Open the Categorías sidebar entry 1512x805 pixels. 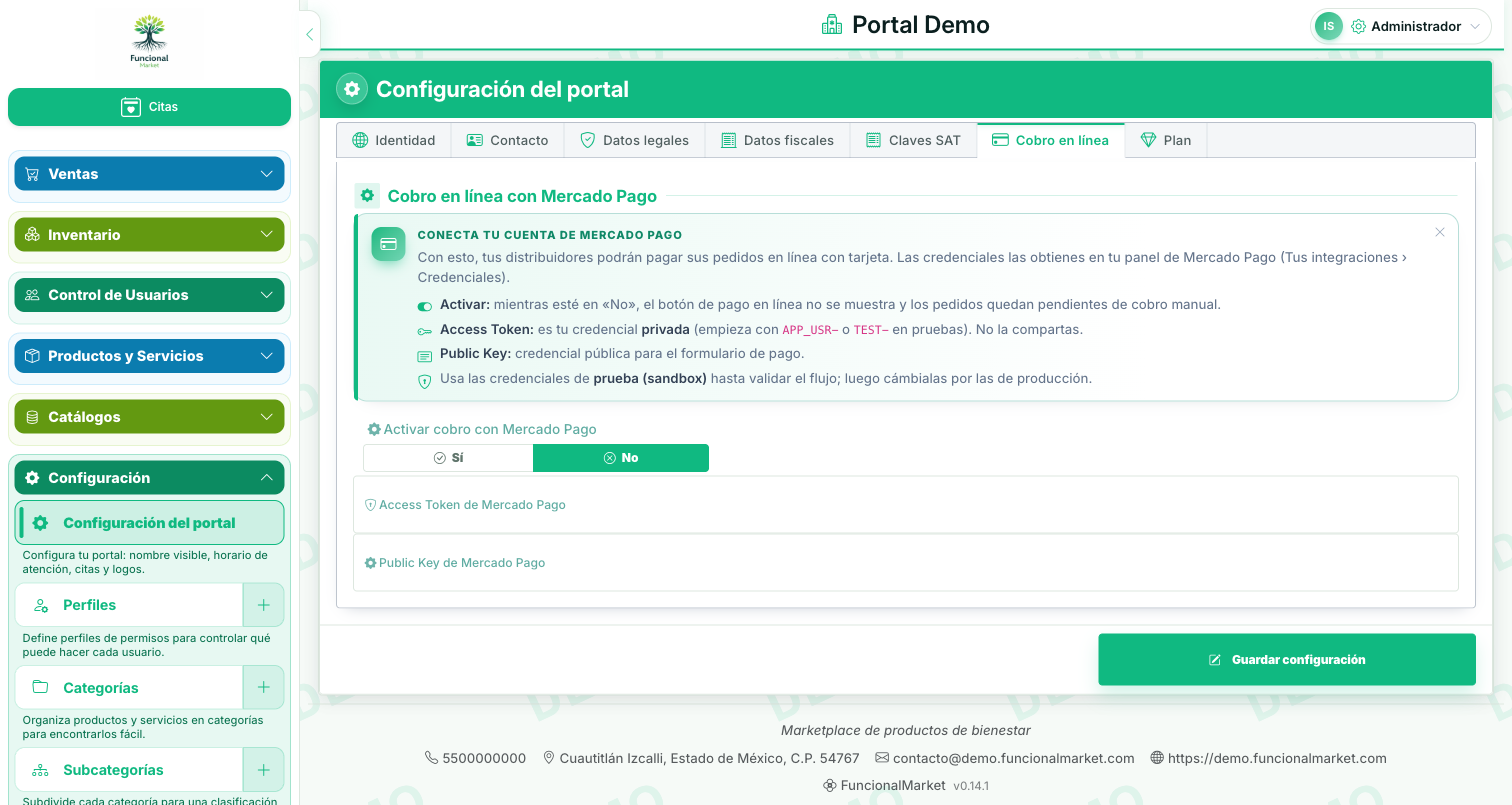click(x=129, y=687)
